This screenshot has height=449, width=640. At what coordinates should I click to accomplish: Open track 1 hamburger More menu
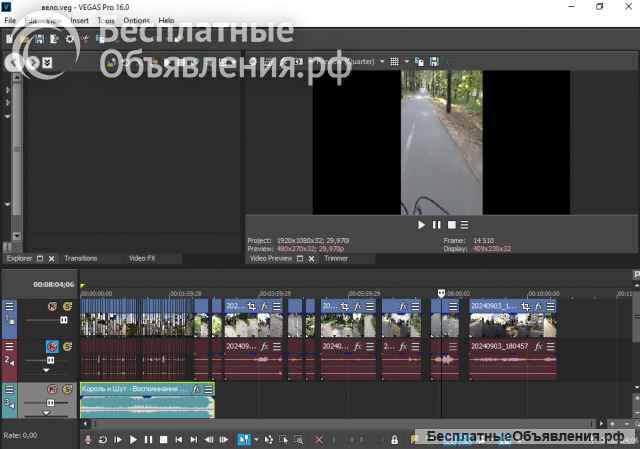[9, 307]
